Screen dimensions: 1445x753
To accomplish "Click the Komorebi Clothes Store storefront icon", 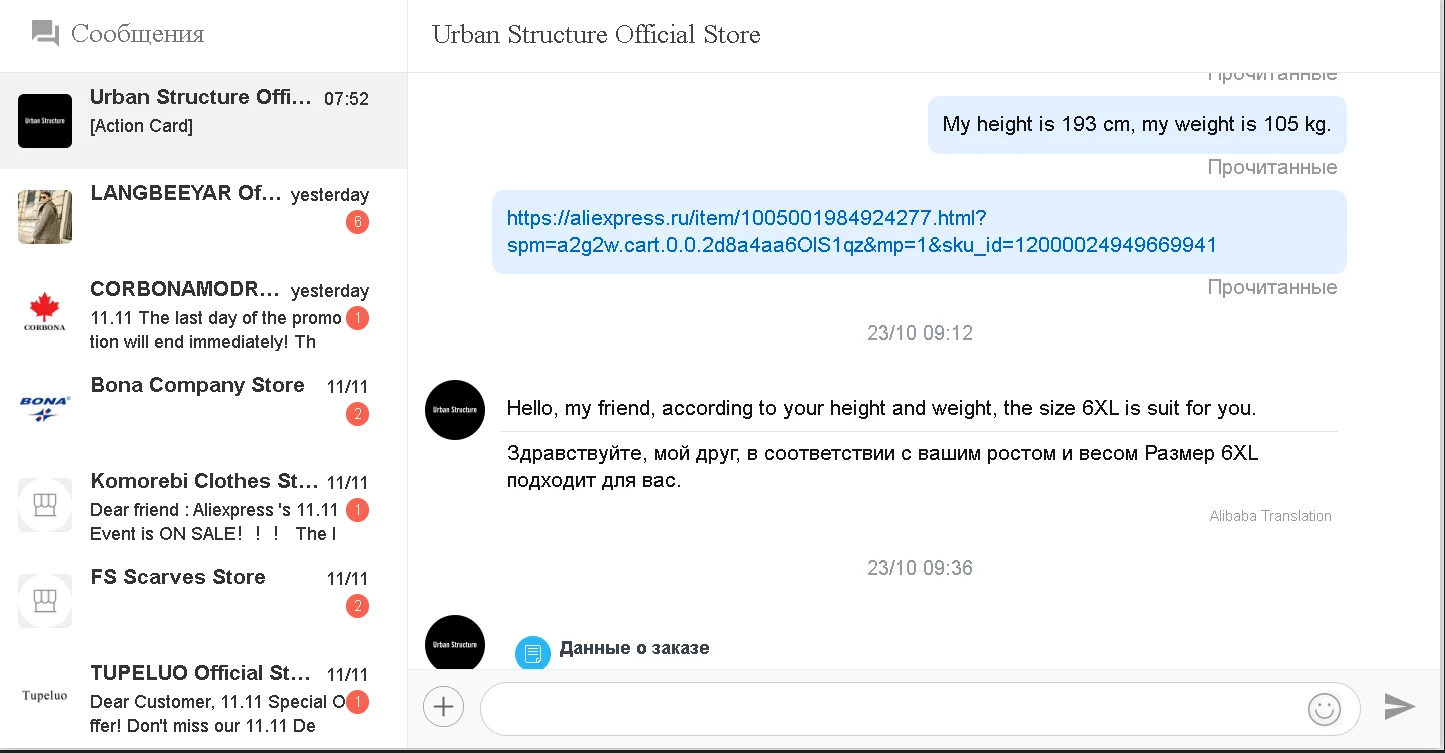I will [45, 505].
